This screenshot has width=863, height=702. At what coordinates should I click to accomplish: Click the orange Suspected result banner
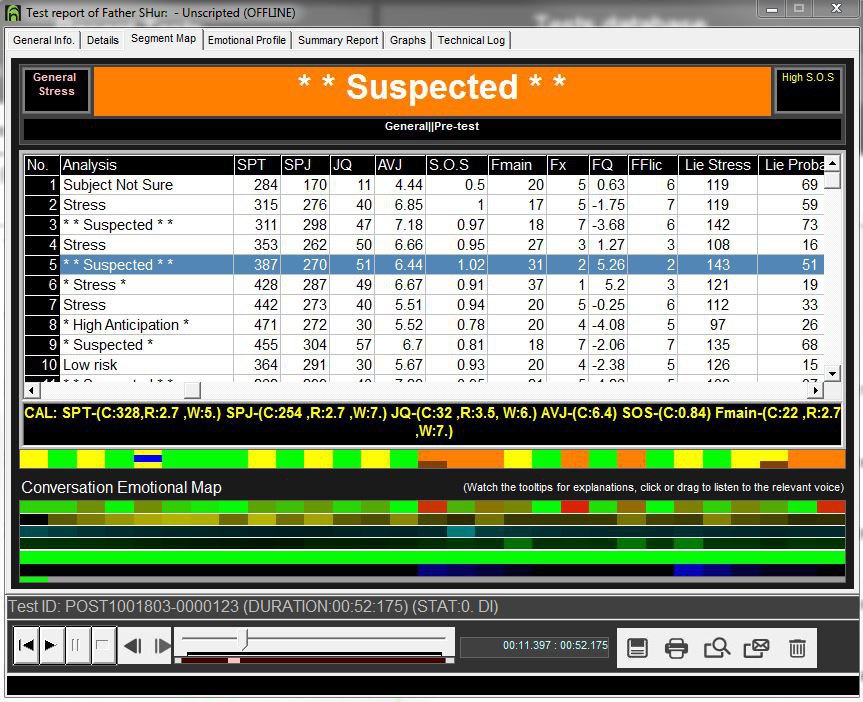(x=432, y=91)
